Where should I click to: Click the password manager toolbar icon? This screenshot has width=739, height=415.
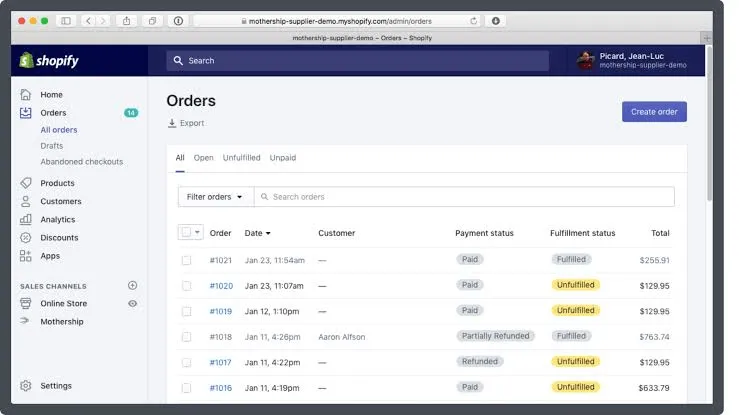click(178, 21)
